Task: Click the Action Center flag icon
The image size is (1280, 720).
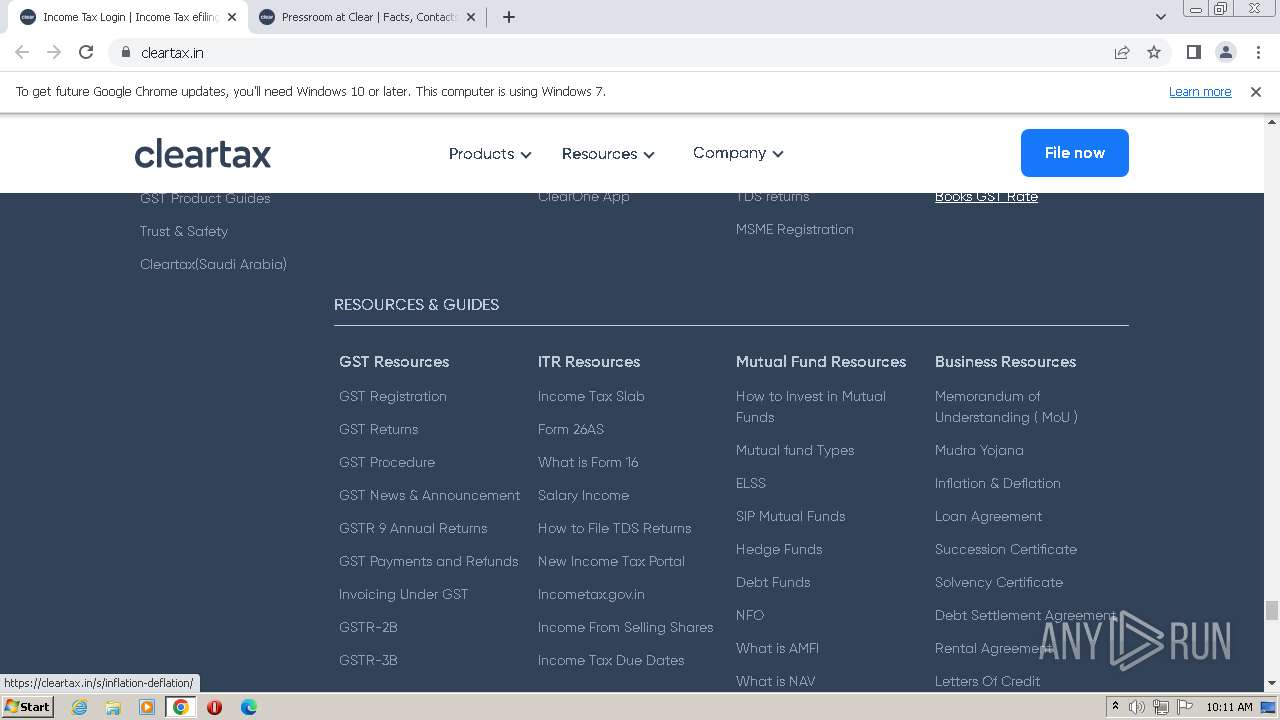Action: click(1184, 707)
